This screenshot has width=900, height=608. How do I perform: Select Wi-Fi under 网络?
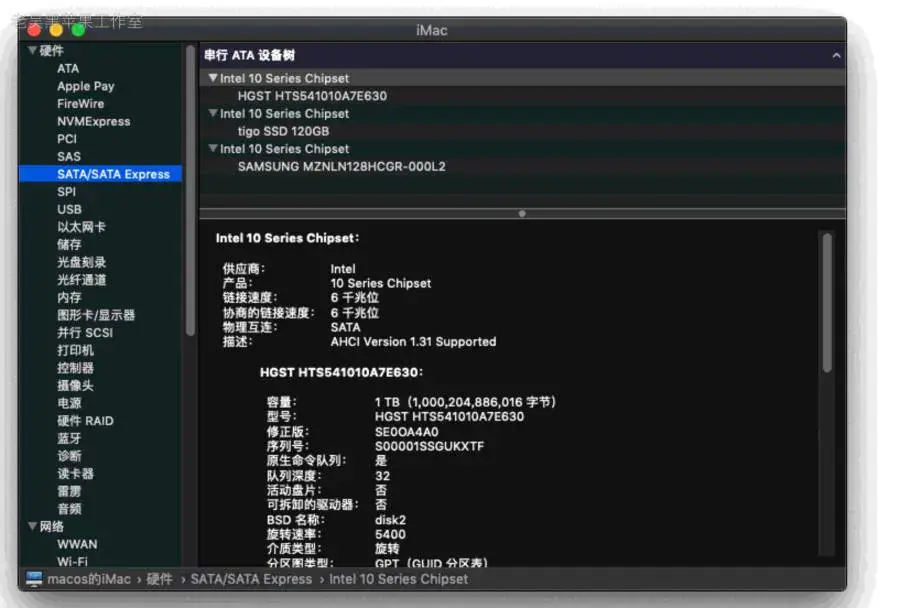72,561
